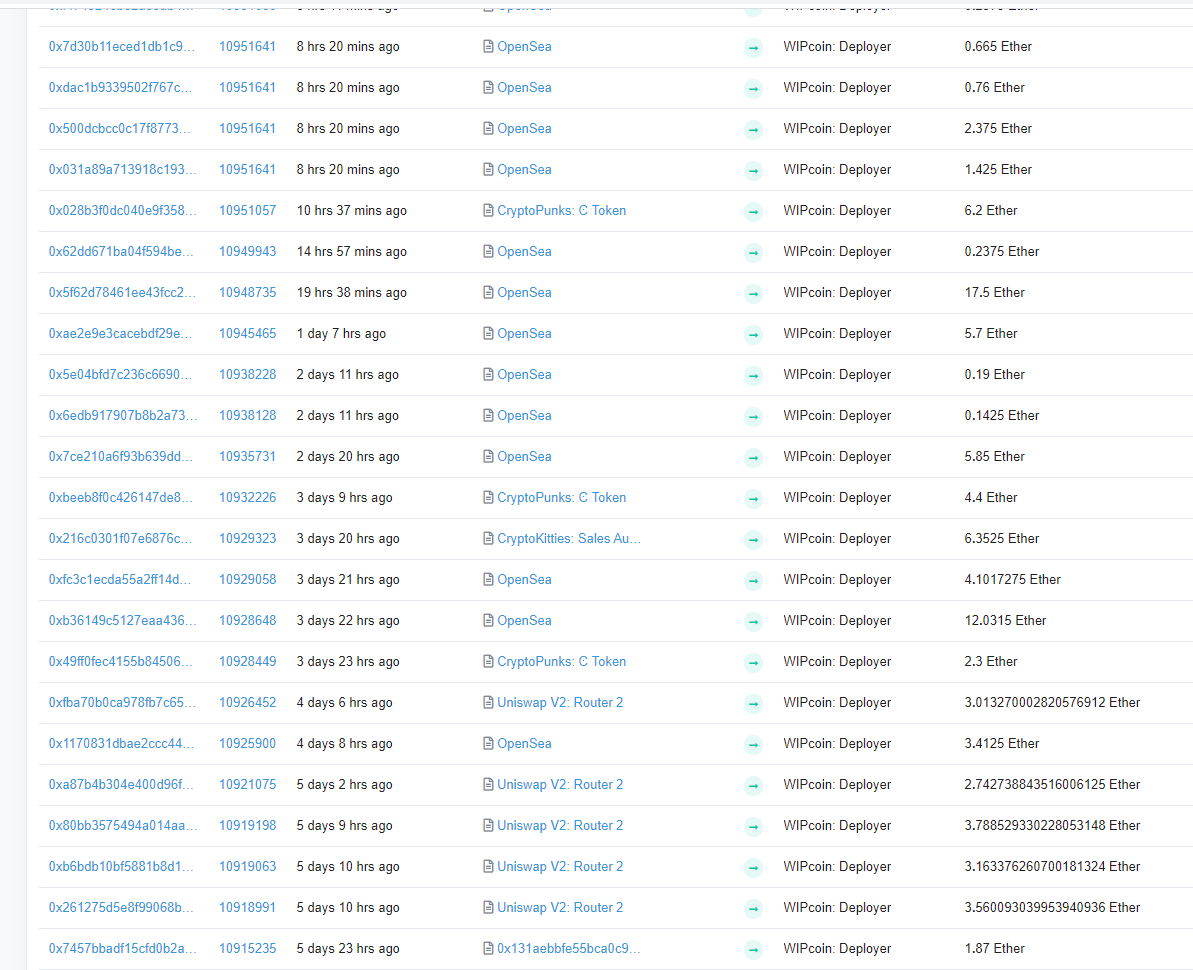
Task: Click contract file icon beside 0x131aebbfe55bca0c9...
Action: tap(488, 950)
